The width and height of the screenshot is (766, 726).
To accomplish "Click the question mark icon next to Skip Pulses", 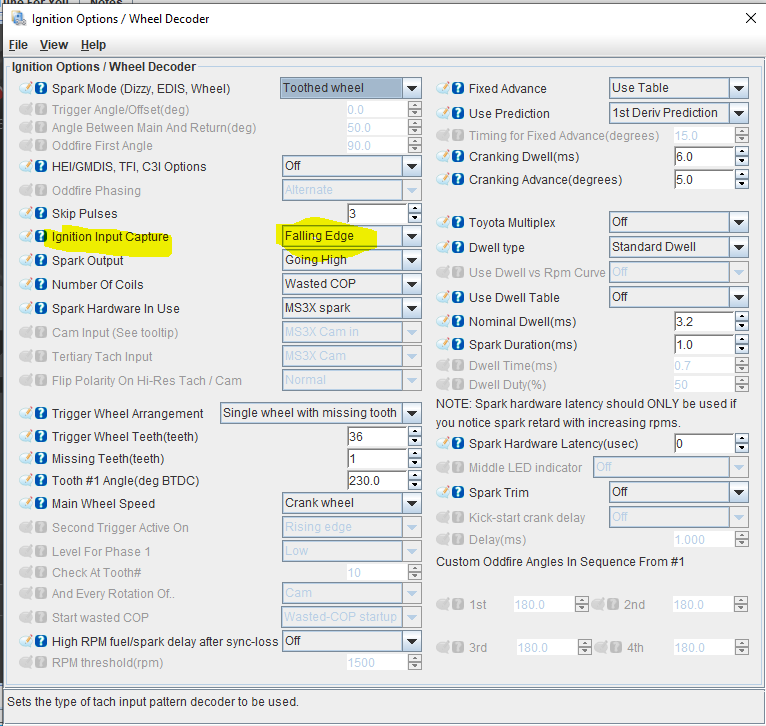I will point(41,213).
